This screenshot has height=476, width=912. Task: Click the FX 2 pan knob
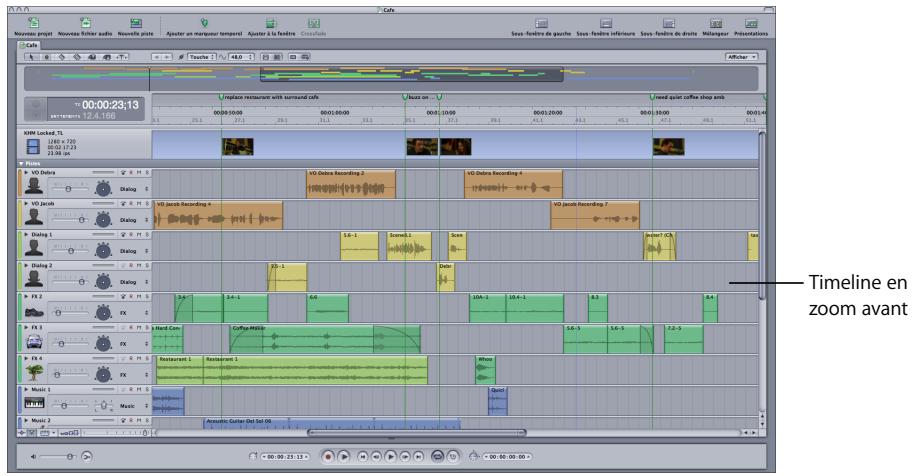(103, 312)
